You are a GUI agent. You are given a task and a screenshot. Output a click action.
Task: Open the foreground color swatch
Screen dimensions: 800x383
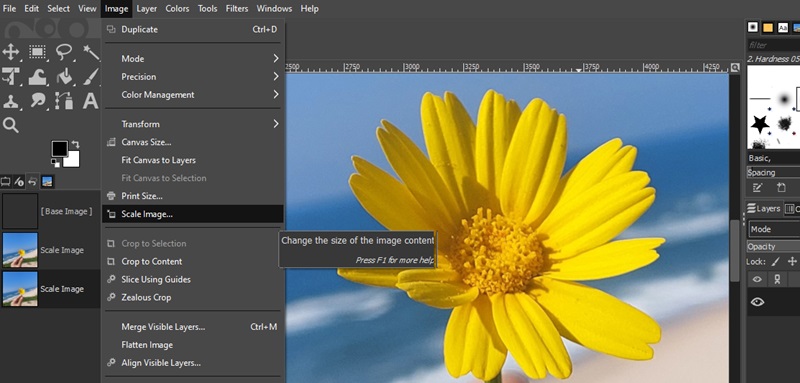pos(59,148)
